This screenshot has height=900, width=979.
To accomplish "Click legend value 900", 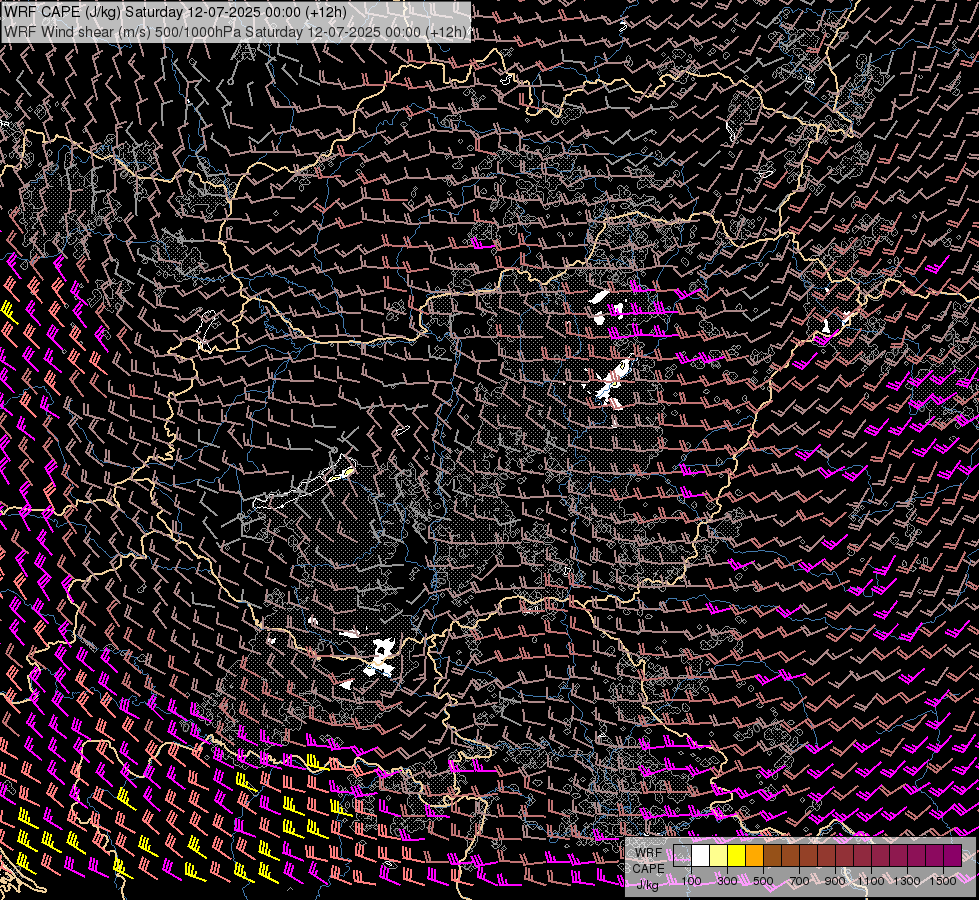I will [x=835, y=881].
